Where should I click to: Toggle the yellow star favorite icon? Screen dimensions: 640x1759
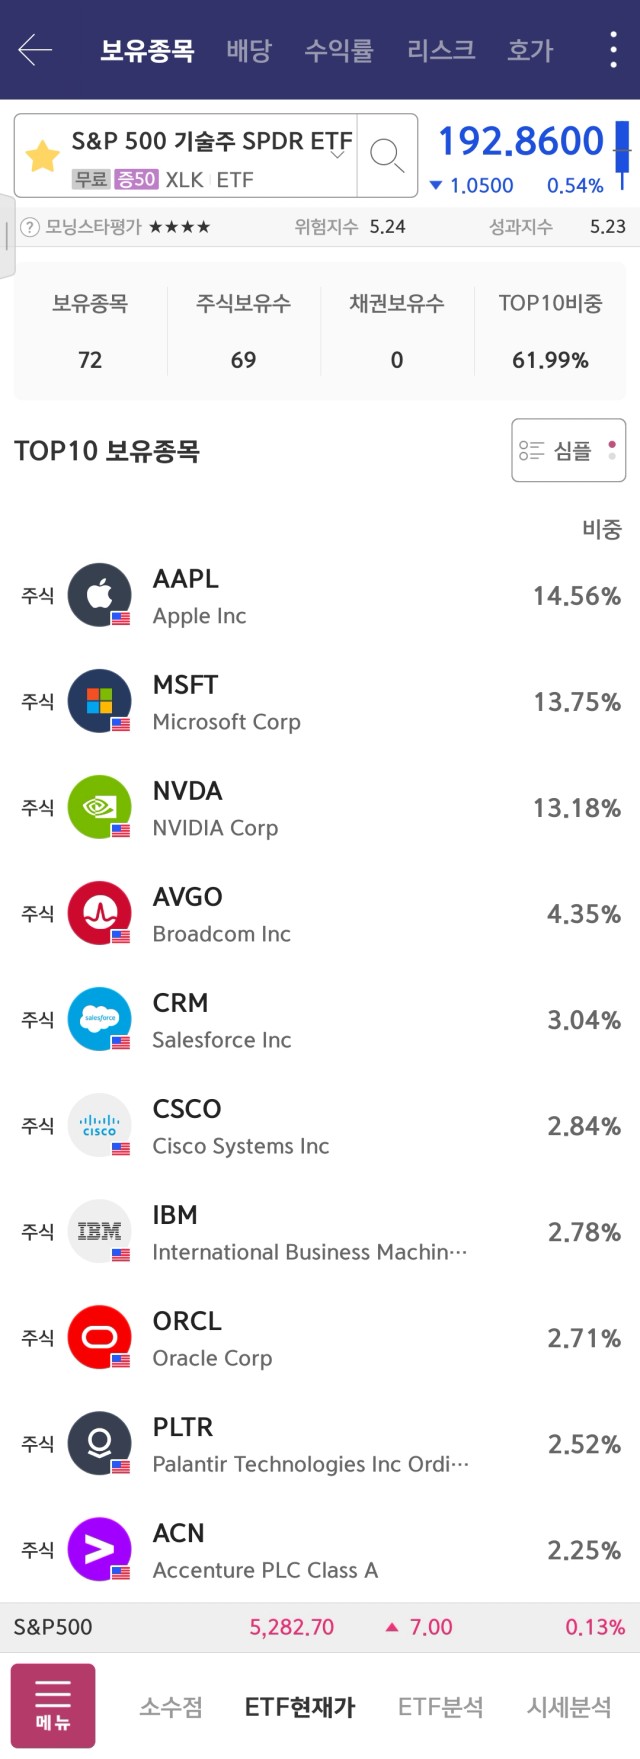(x=43, y=155)
